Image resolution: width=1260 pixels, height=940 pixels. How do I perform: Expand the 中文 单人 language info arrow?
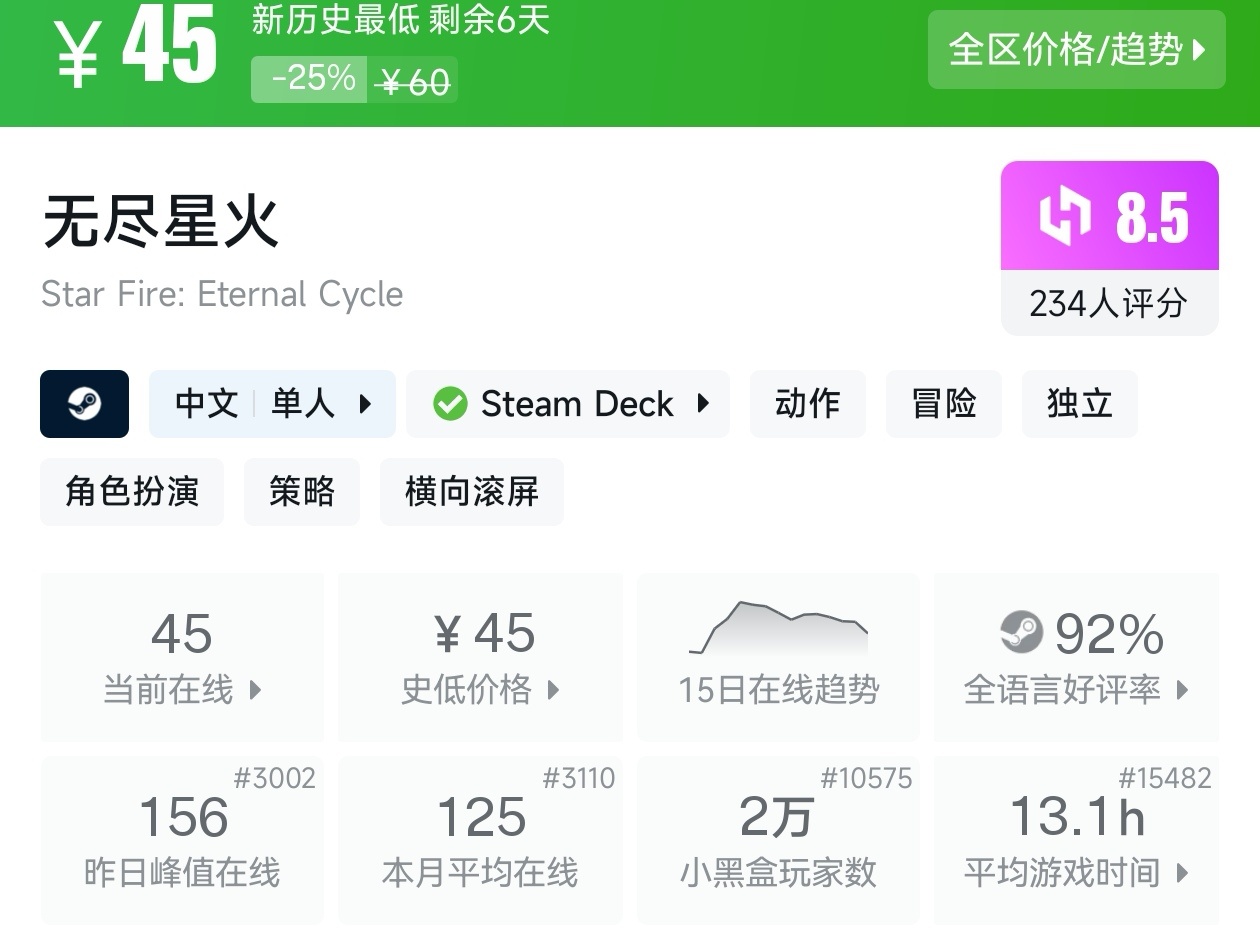coord(365,404)
